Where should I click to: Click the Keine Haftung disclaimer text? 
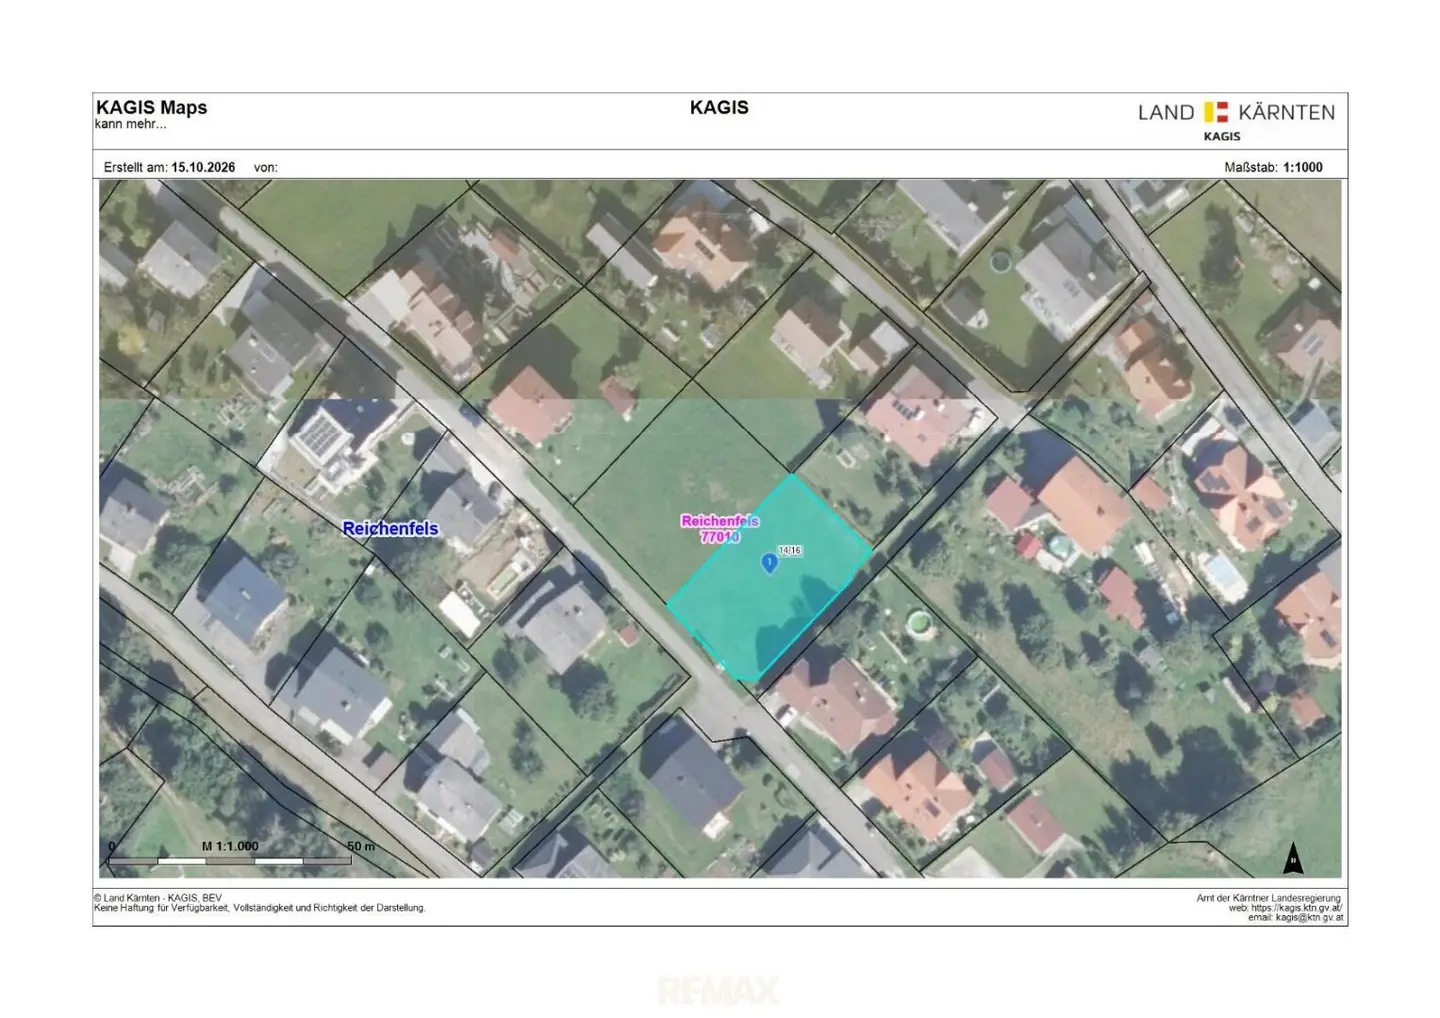[260, 908]
